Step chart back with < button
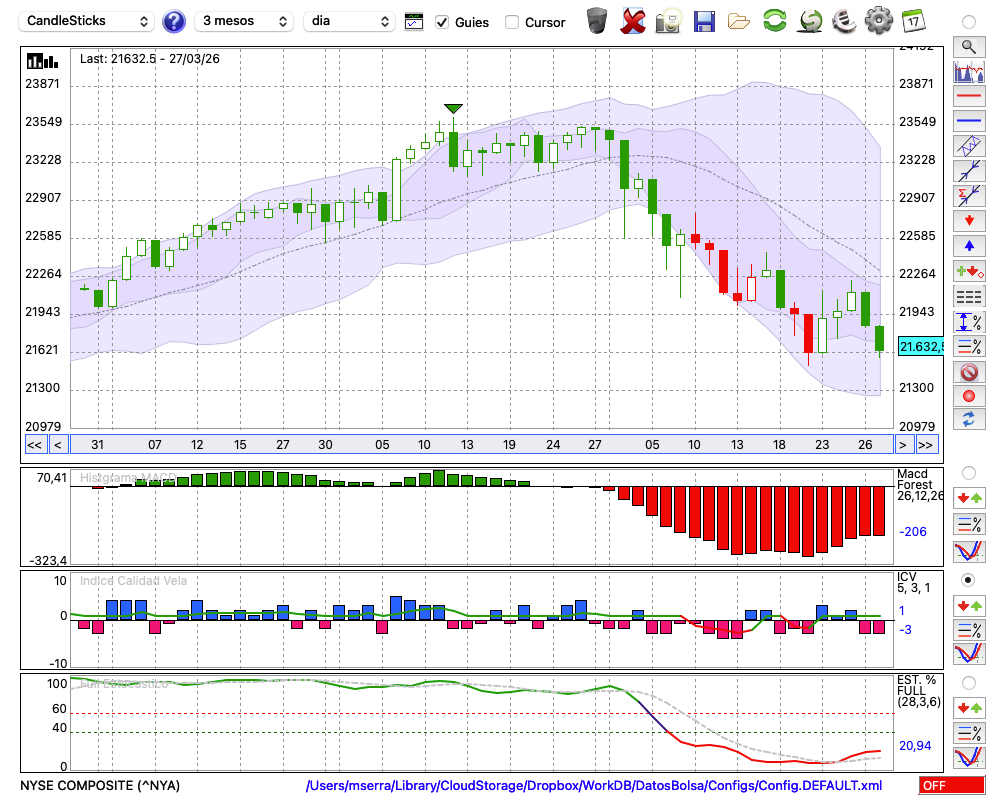 58,445
